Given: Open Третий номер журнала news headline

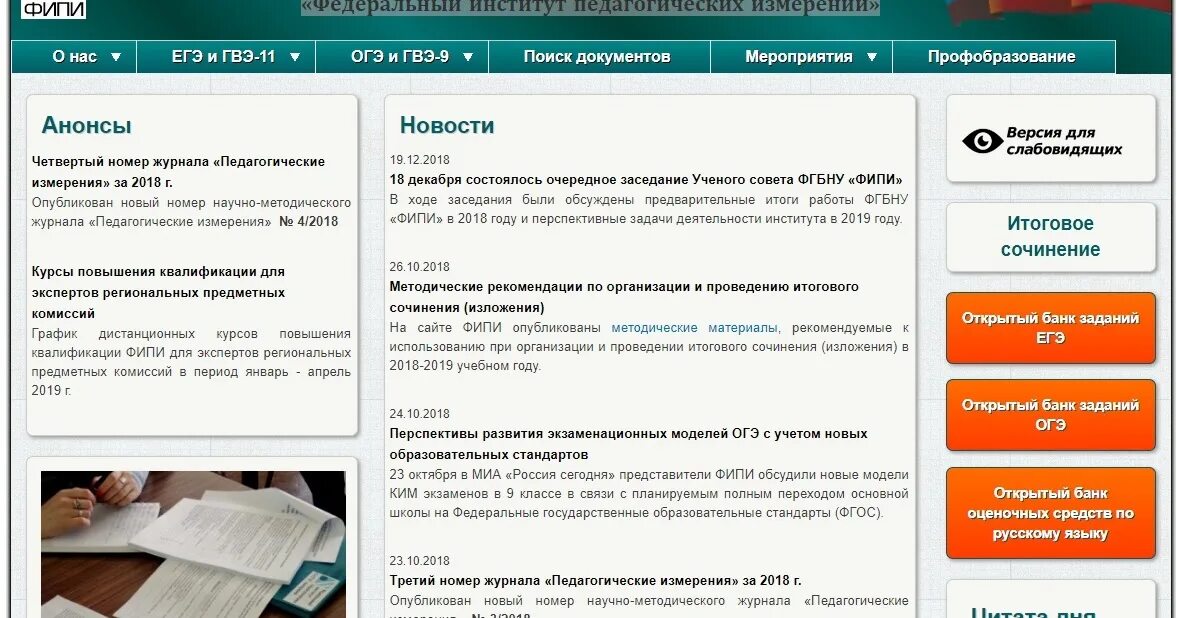Looking at the screenshot, I should [x=595, y=580].
